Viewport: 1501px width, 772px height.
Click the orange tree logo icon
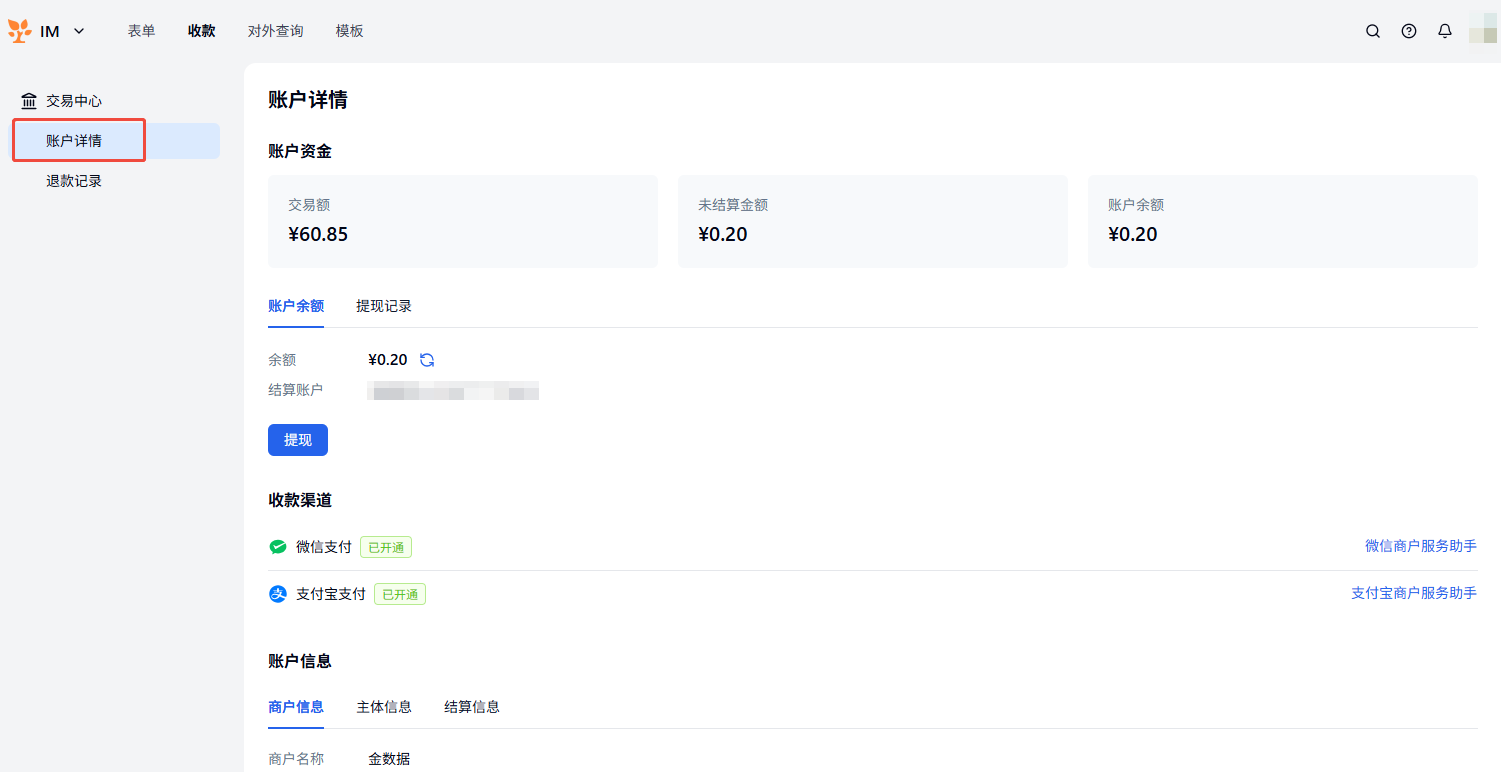(x=20, y=31)
